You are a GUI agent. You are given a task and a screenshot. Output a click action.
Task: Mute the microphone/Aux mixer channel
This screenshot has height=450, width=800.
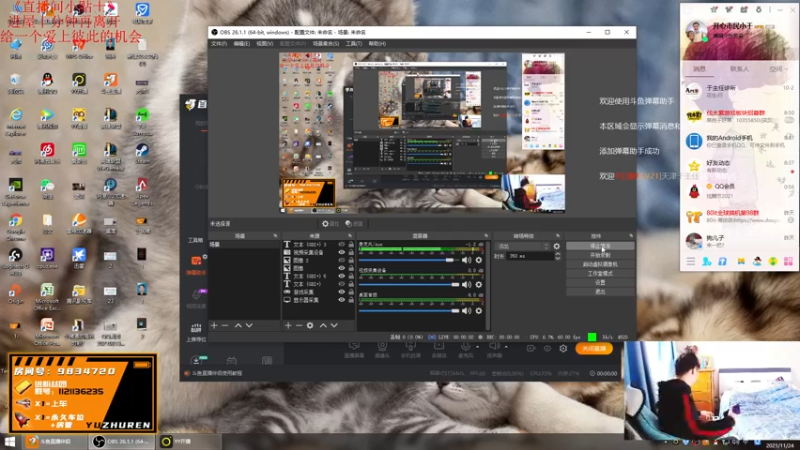(466, 260)
